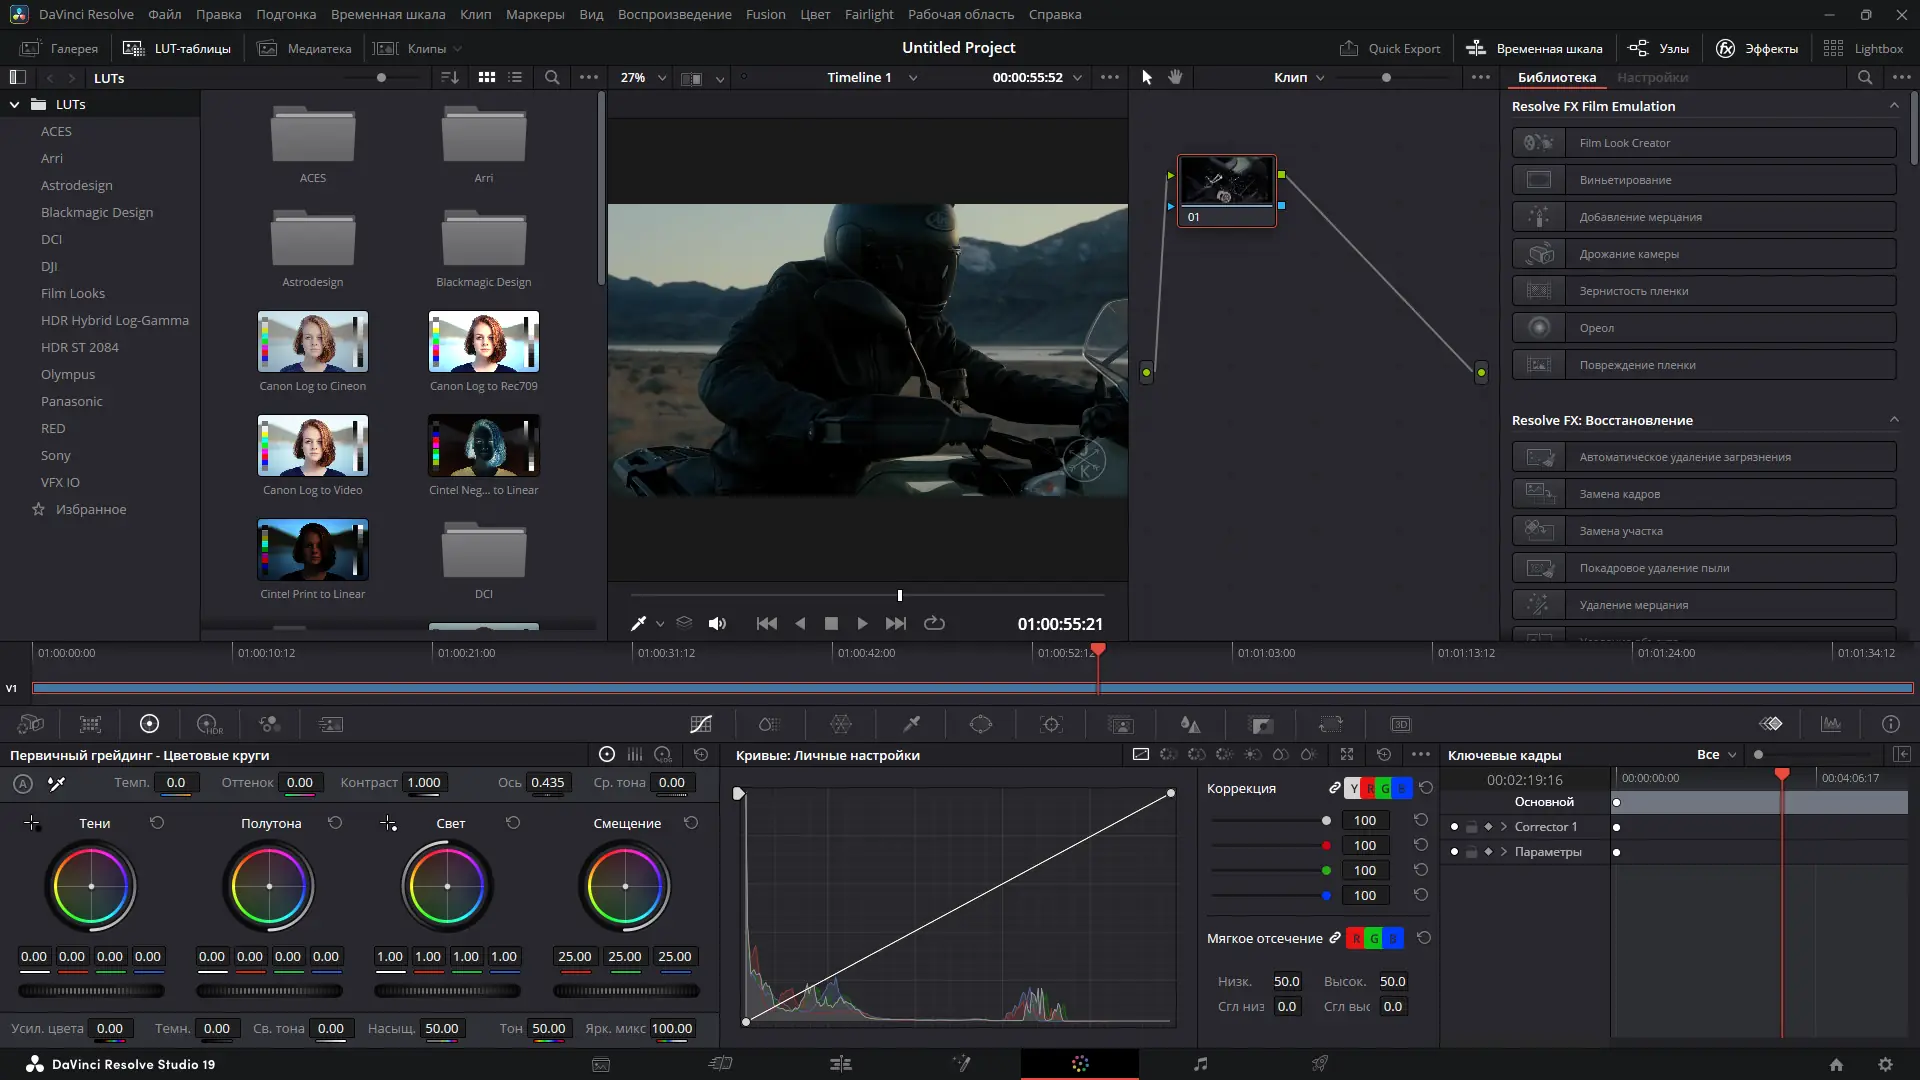The image size is (1920, 1080).
Task: Open the Tracker palette icon
Action: coord(1051,724)
